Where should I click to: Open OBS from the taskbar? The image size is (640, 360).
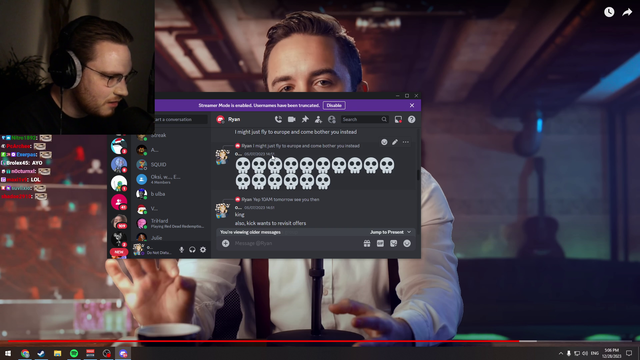coord(107,353)
